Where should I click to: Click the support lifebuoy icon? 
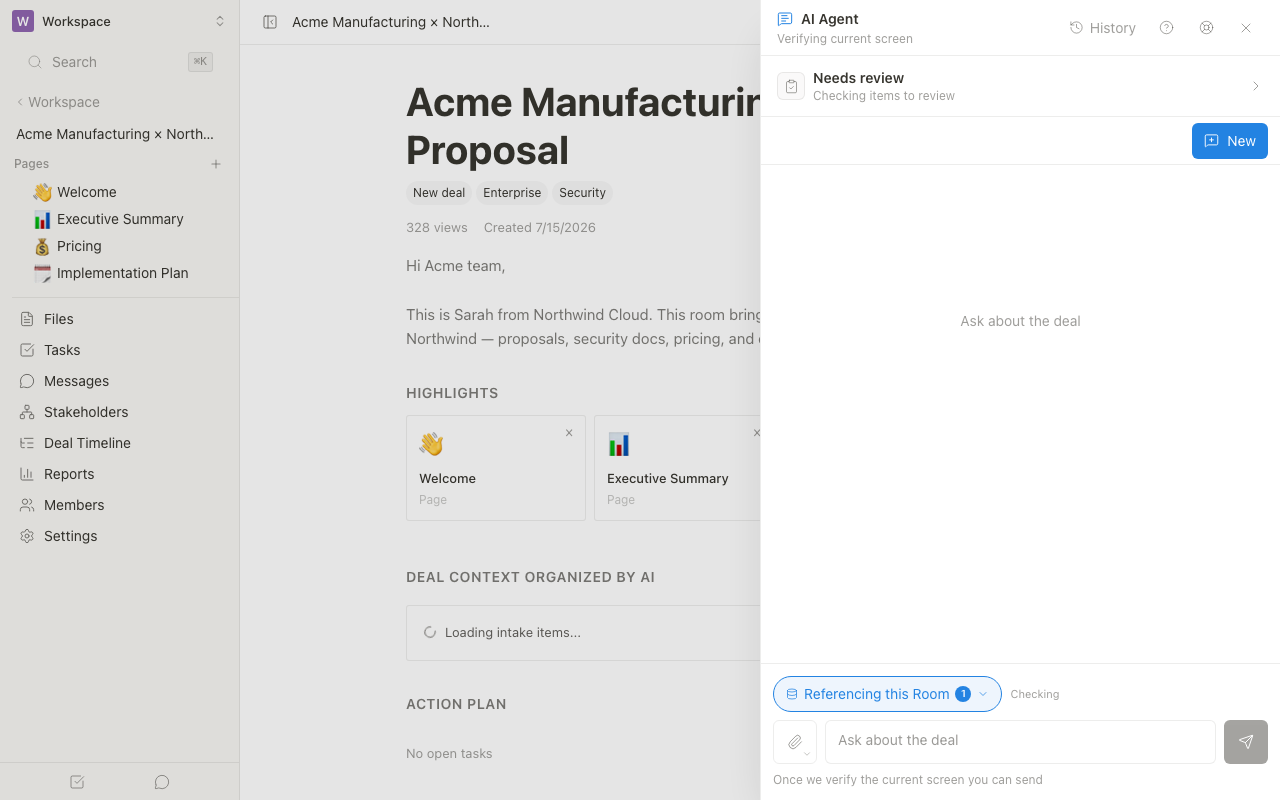pos(1206,28)
